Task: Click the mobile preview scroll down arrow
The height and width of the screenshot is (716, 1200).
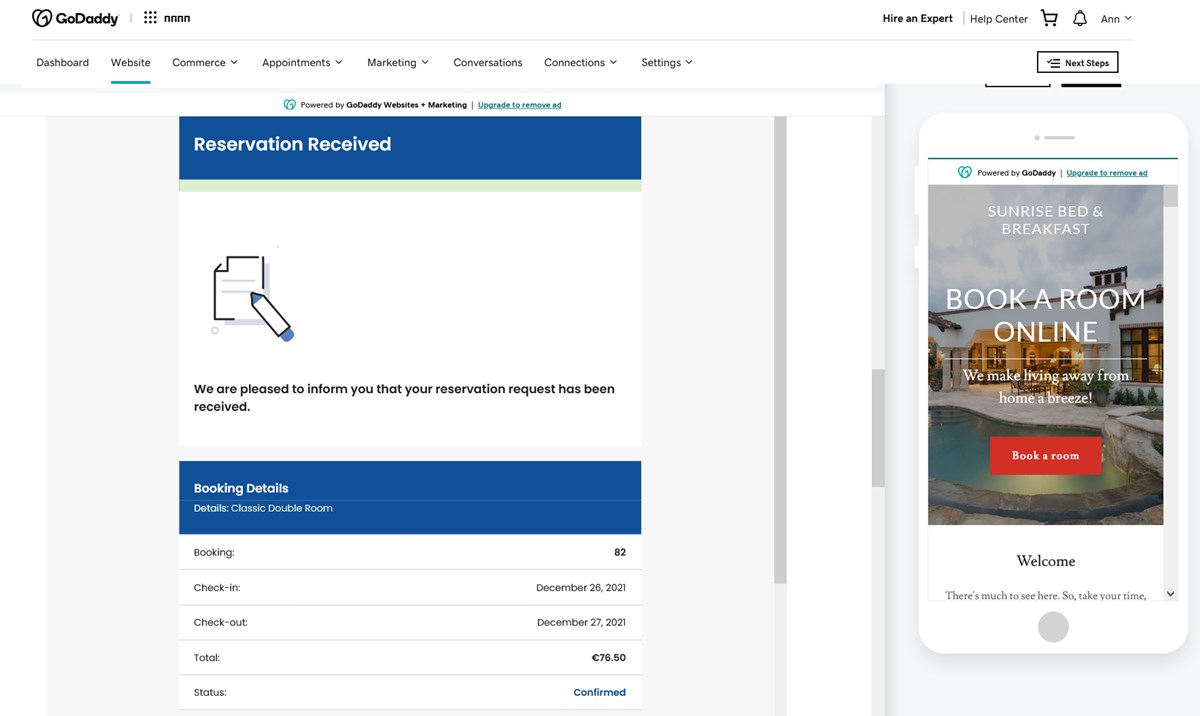Action: (x=1171, y=594)
